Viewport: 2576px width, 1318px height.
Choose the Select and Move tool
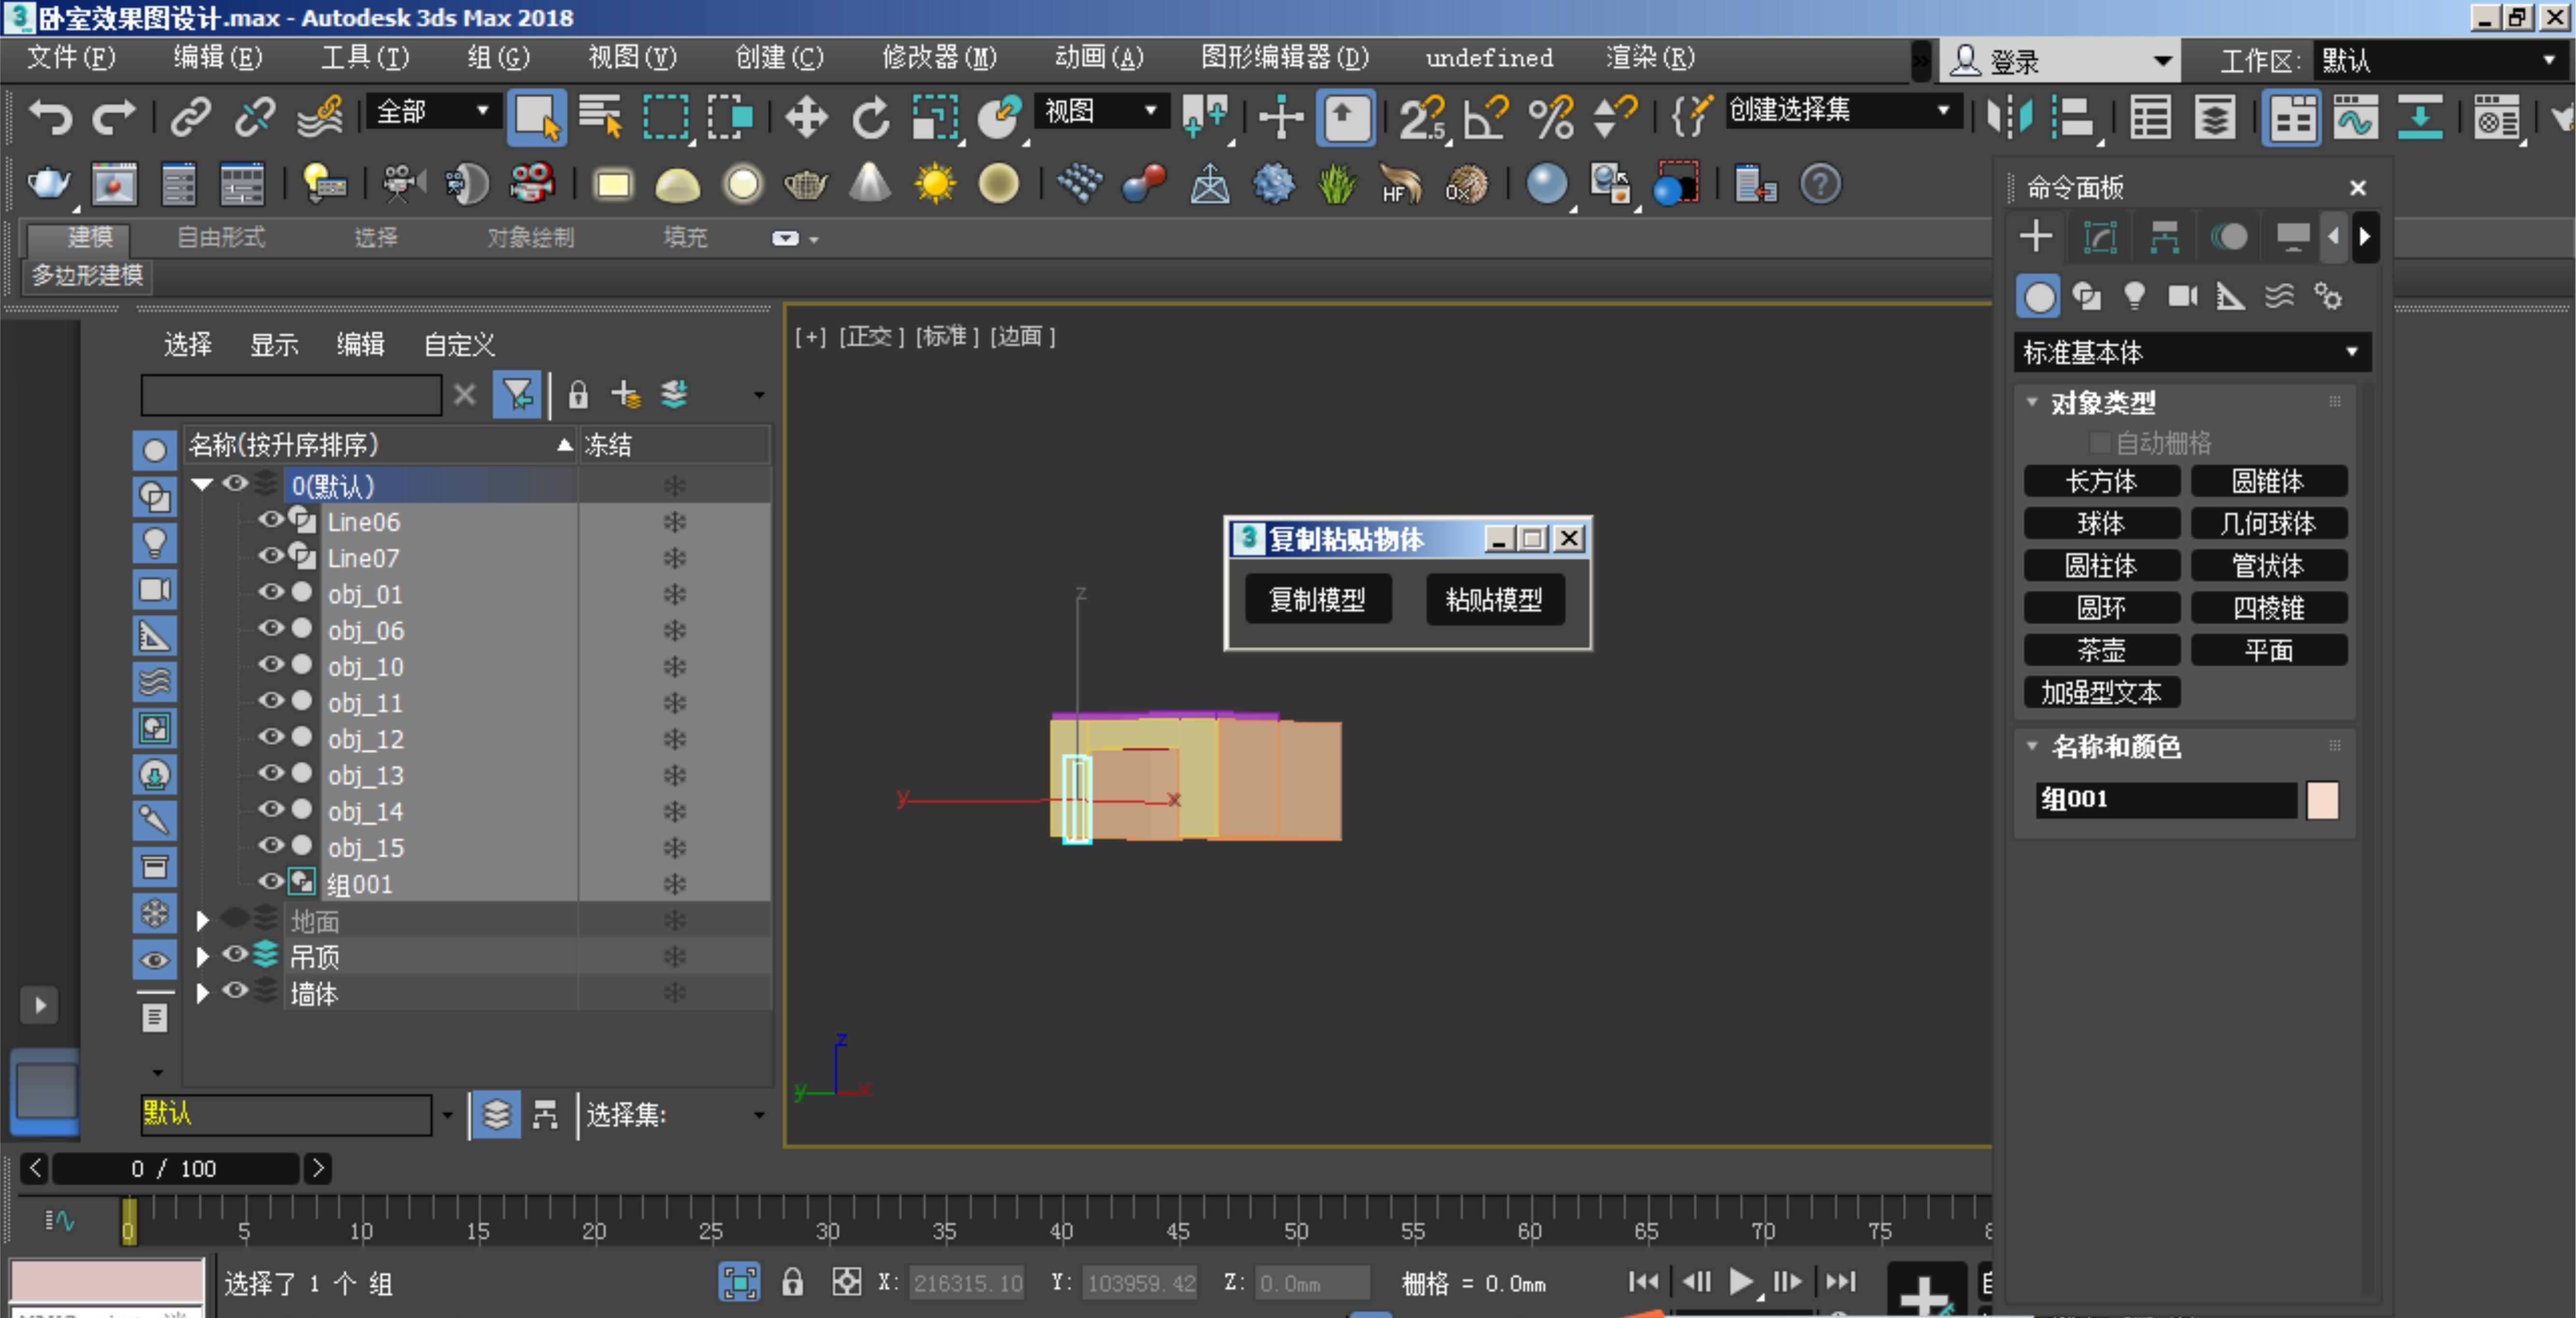806,117
